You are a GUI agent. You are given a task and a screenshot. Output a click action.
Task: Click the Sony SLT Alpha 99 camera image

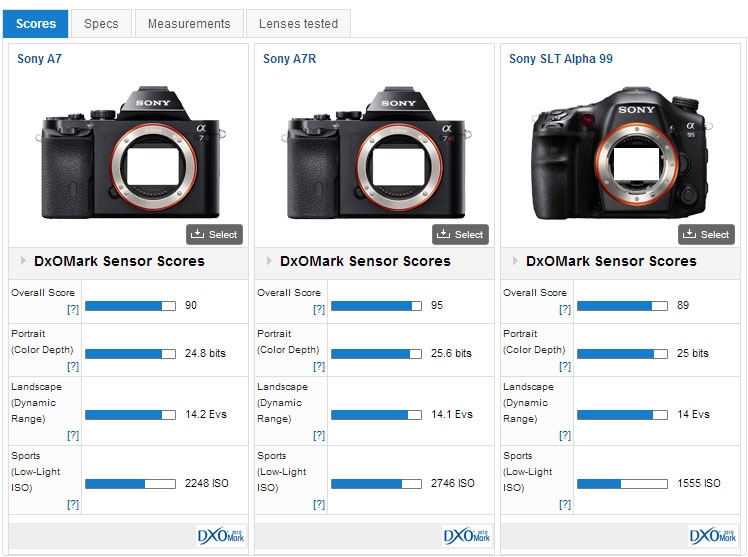(x=622, y=153)
